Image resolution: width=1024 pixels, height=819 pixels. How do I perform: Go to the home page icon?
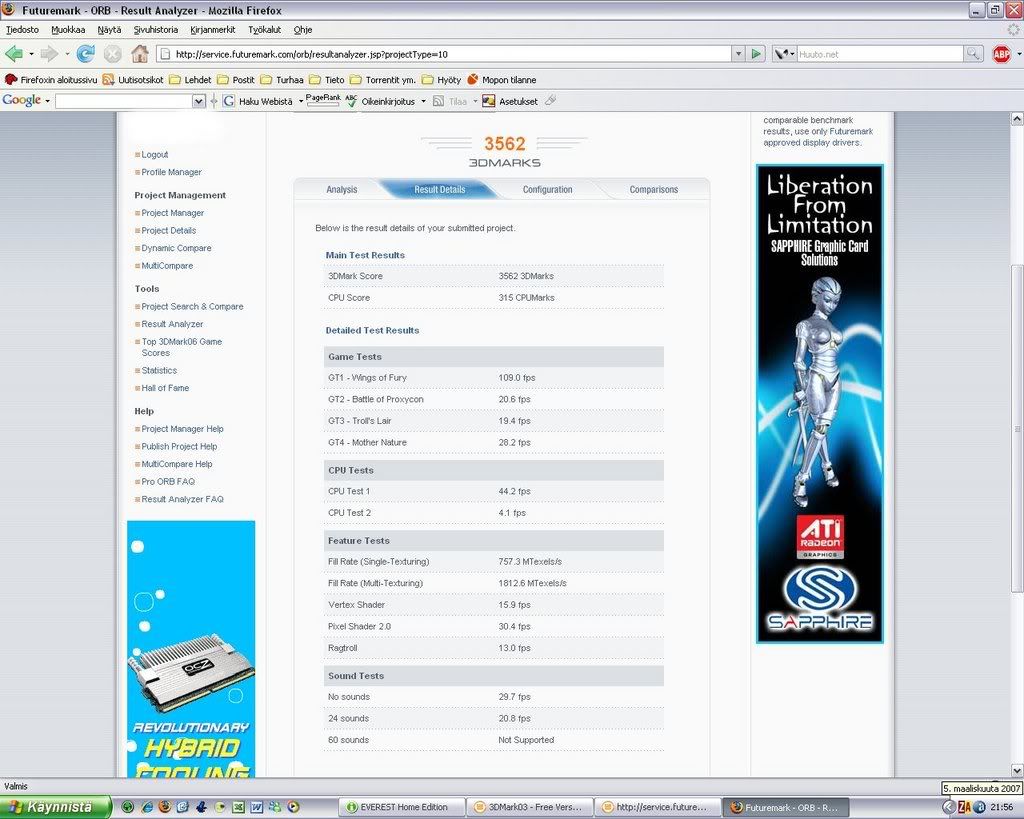point(140,54)
